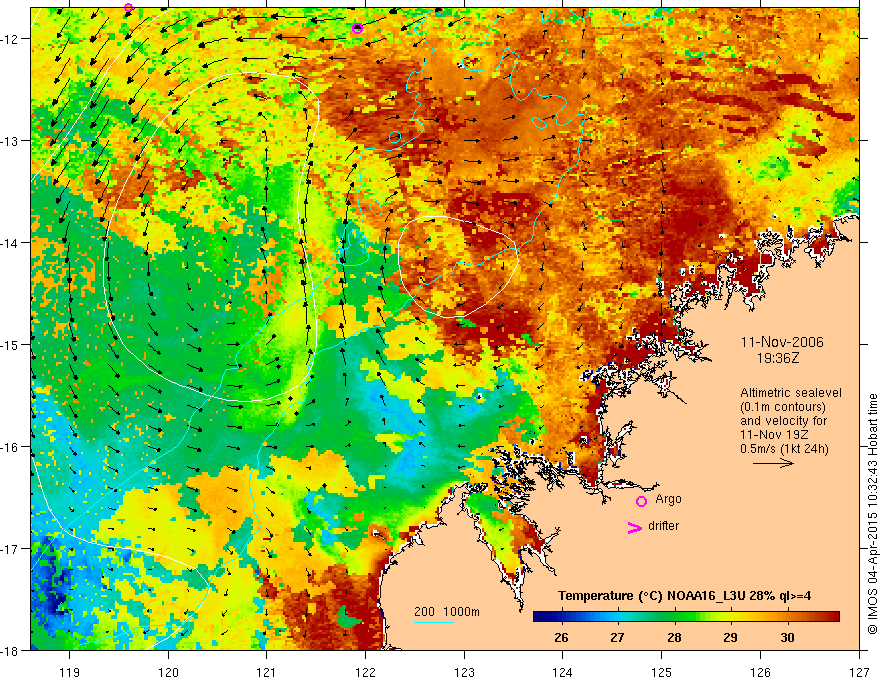Click the cyan depth contour legend line
The width and height of the screenshot is (880, 680).
tap(433, 623)
